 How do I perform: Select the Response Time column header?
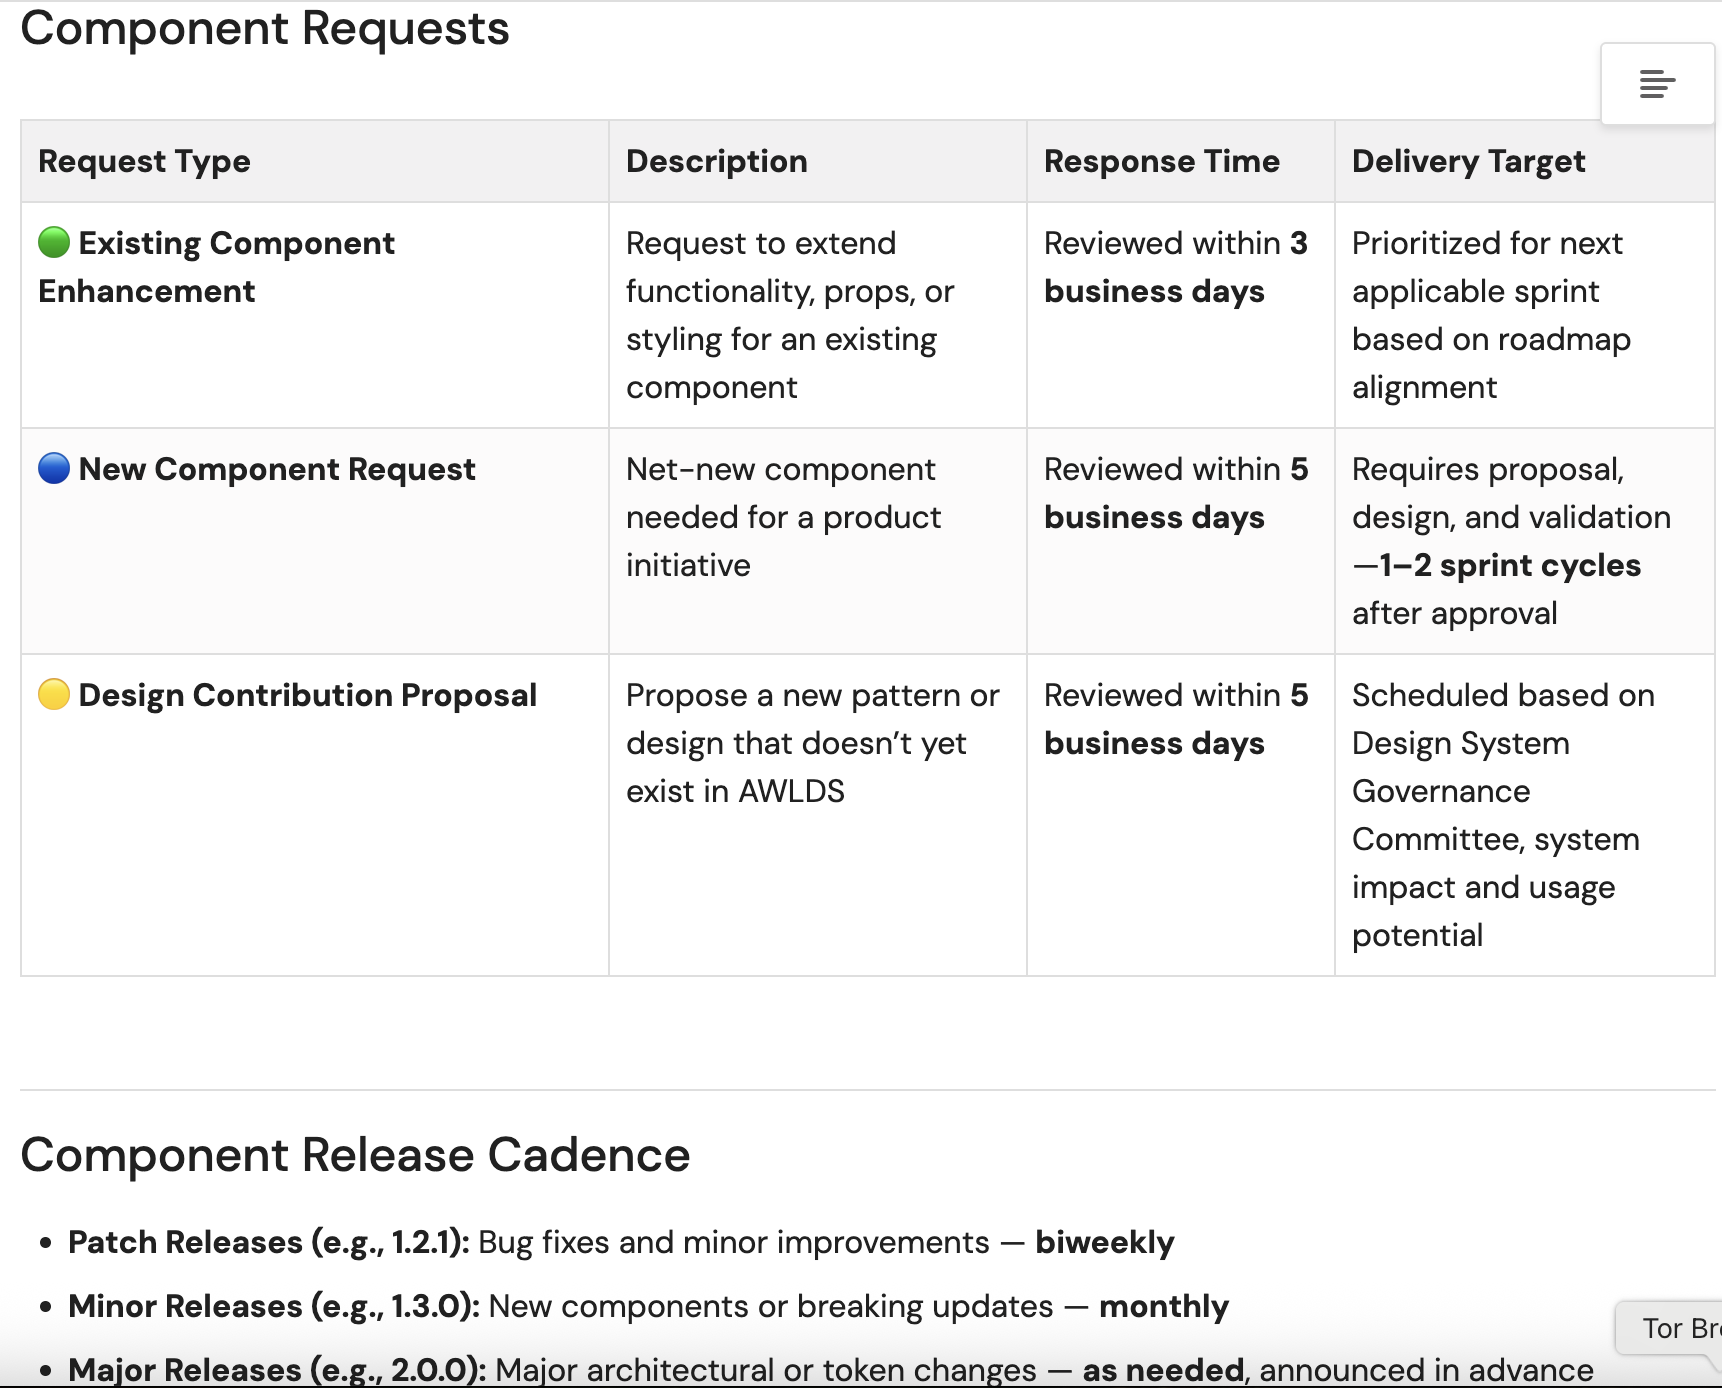click(1161, 162)
